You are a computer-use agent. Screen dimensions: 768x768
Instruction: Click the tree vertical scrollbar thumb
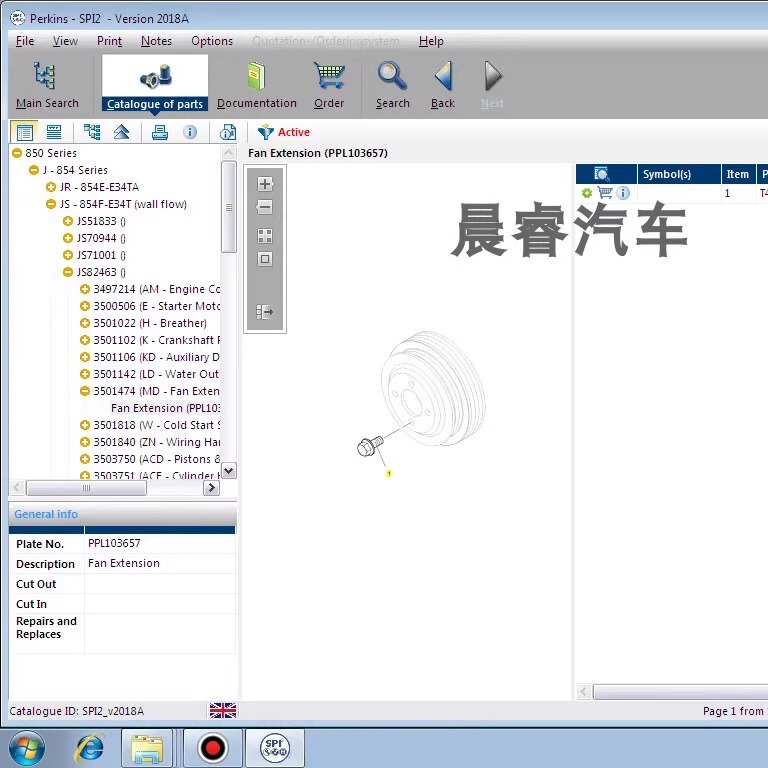229,207
